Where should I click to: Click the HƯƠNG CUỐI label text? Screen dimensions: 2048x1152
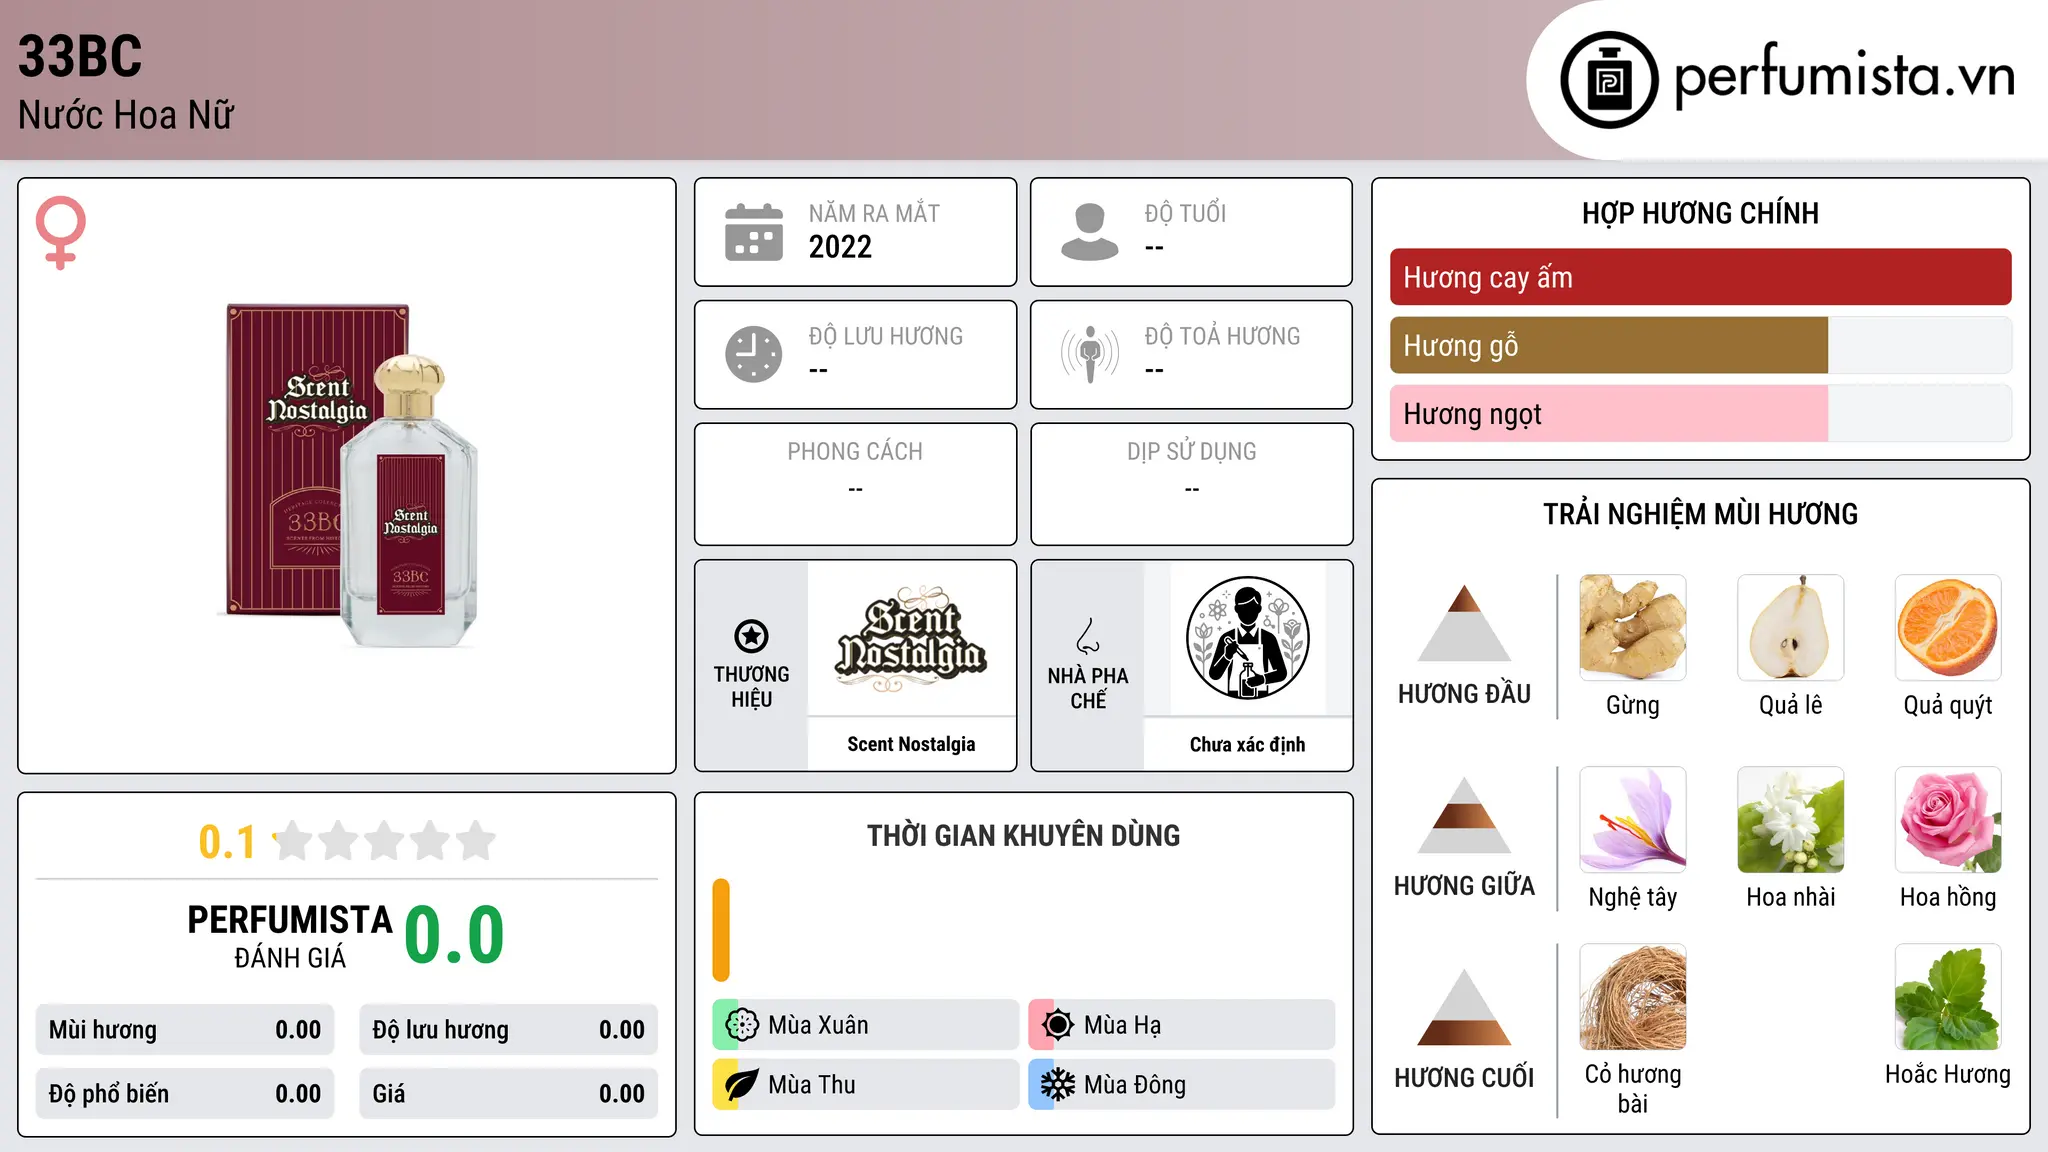[1464, 1078]
